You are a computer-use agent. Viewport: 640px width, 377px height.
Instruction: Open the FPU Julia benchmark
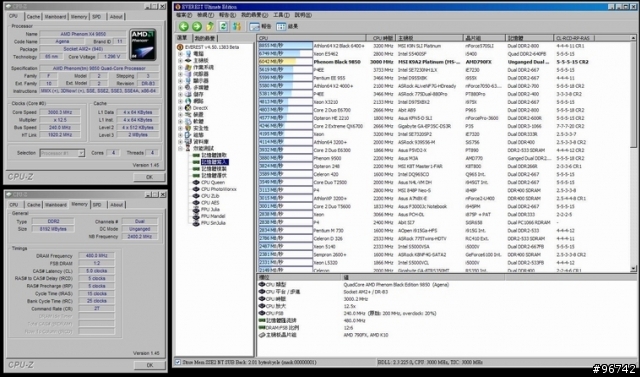coord(206,209)
